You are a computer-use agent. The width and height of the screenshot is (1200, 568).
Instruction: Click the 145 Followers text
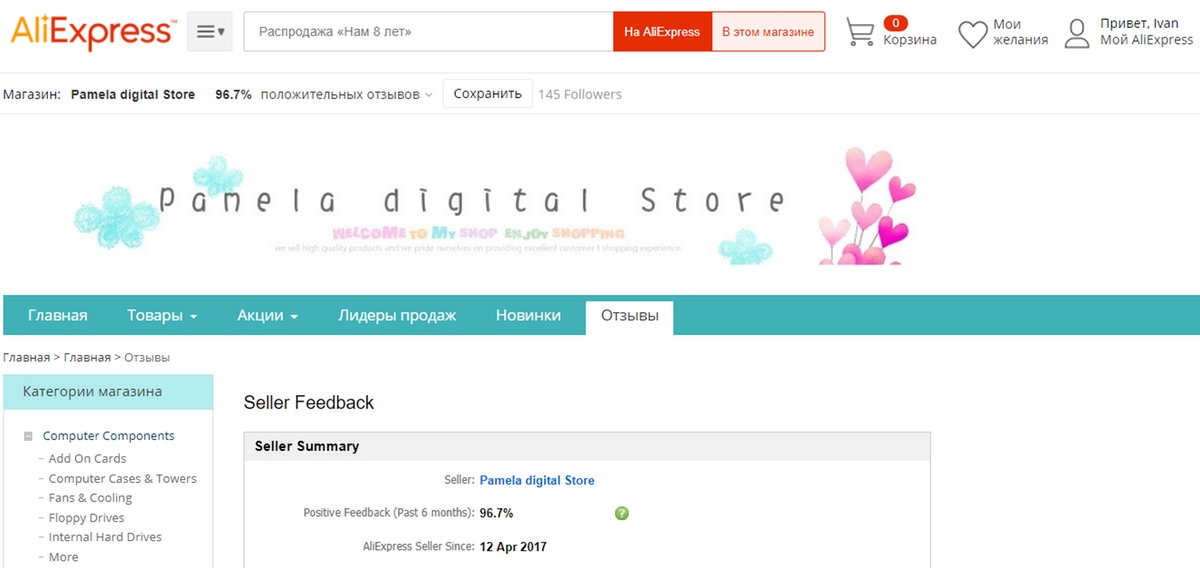(x=580, y=94)
